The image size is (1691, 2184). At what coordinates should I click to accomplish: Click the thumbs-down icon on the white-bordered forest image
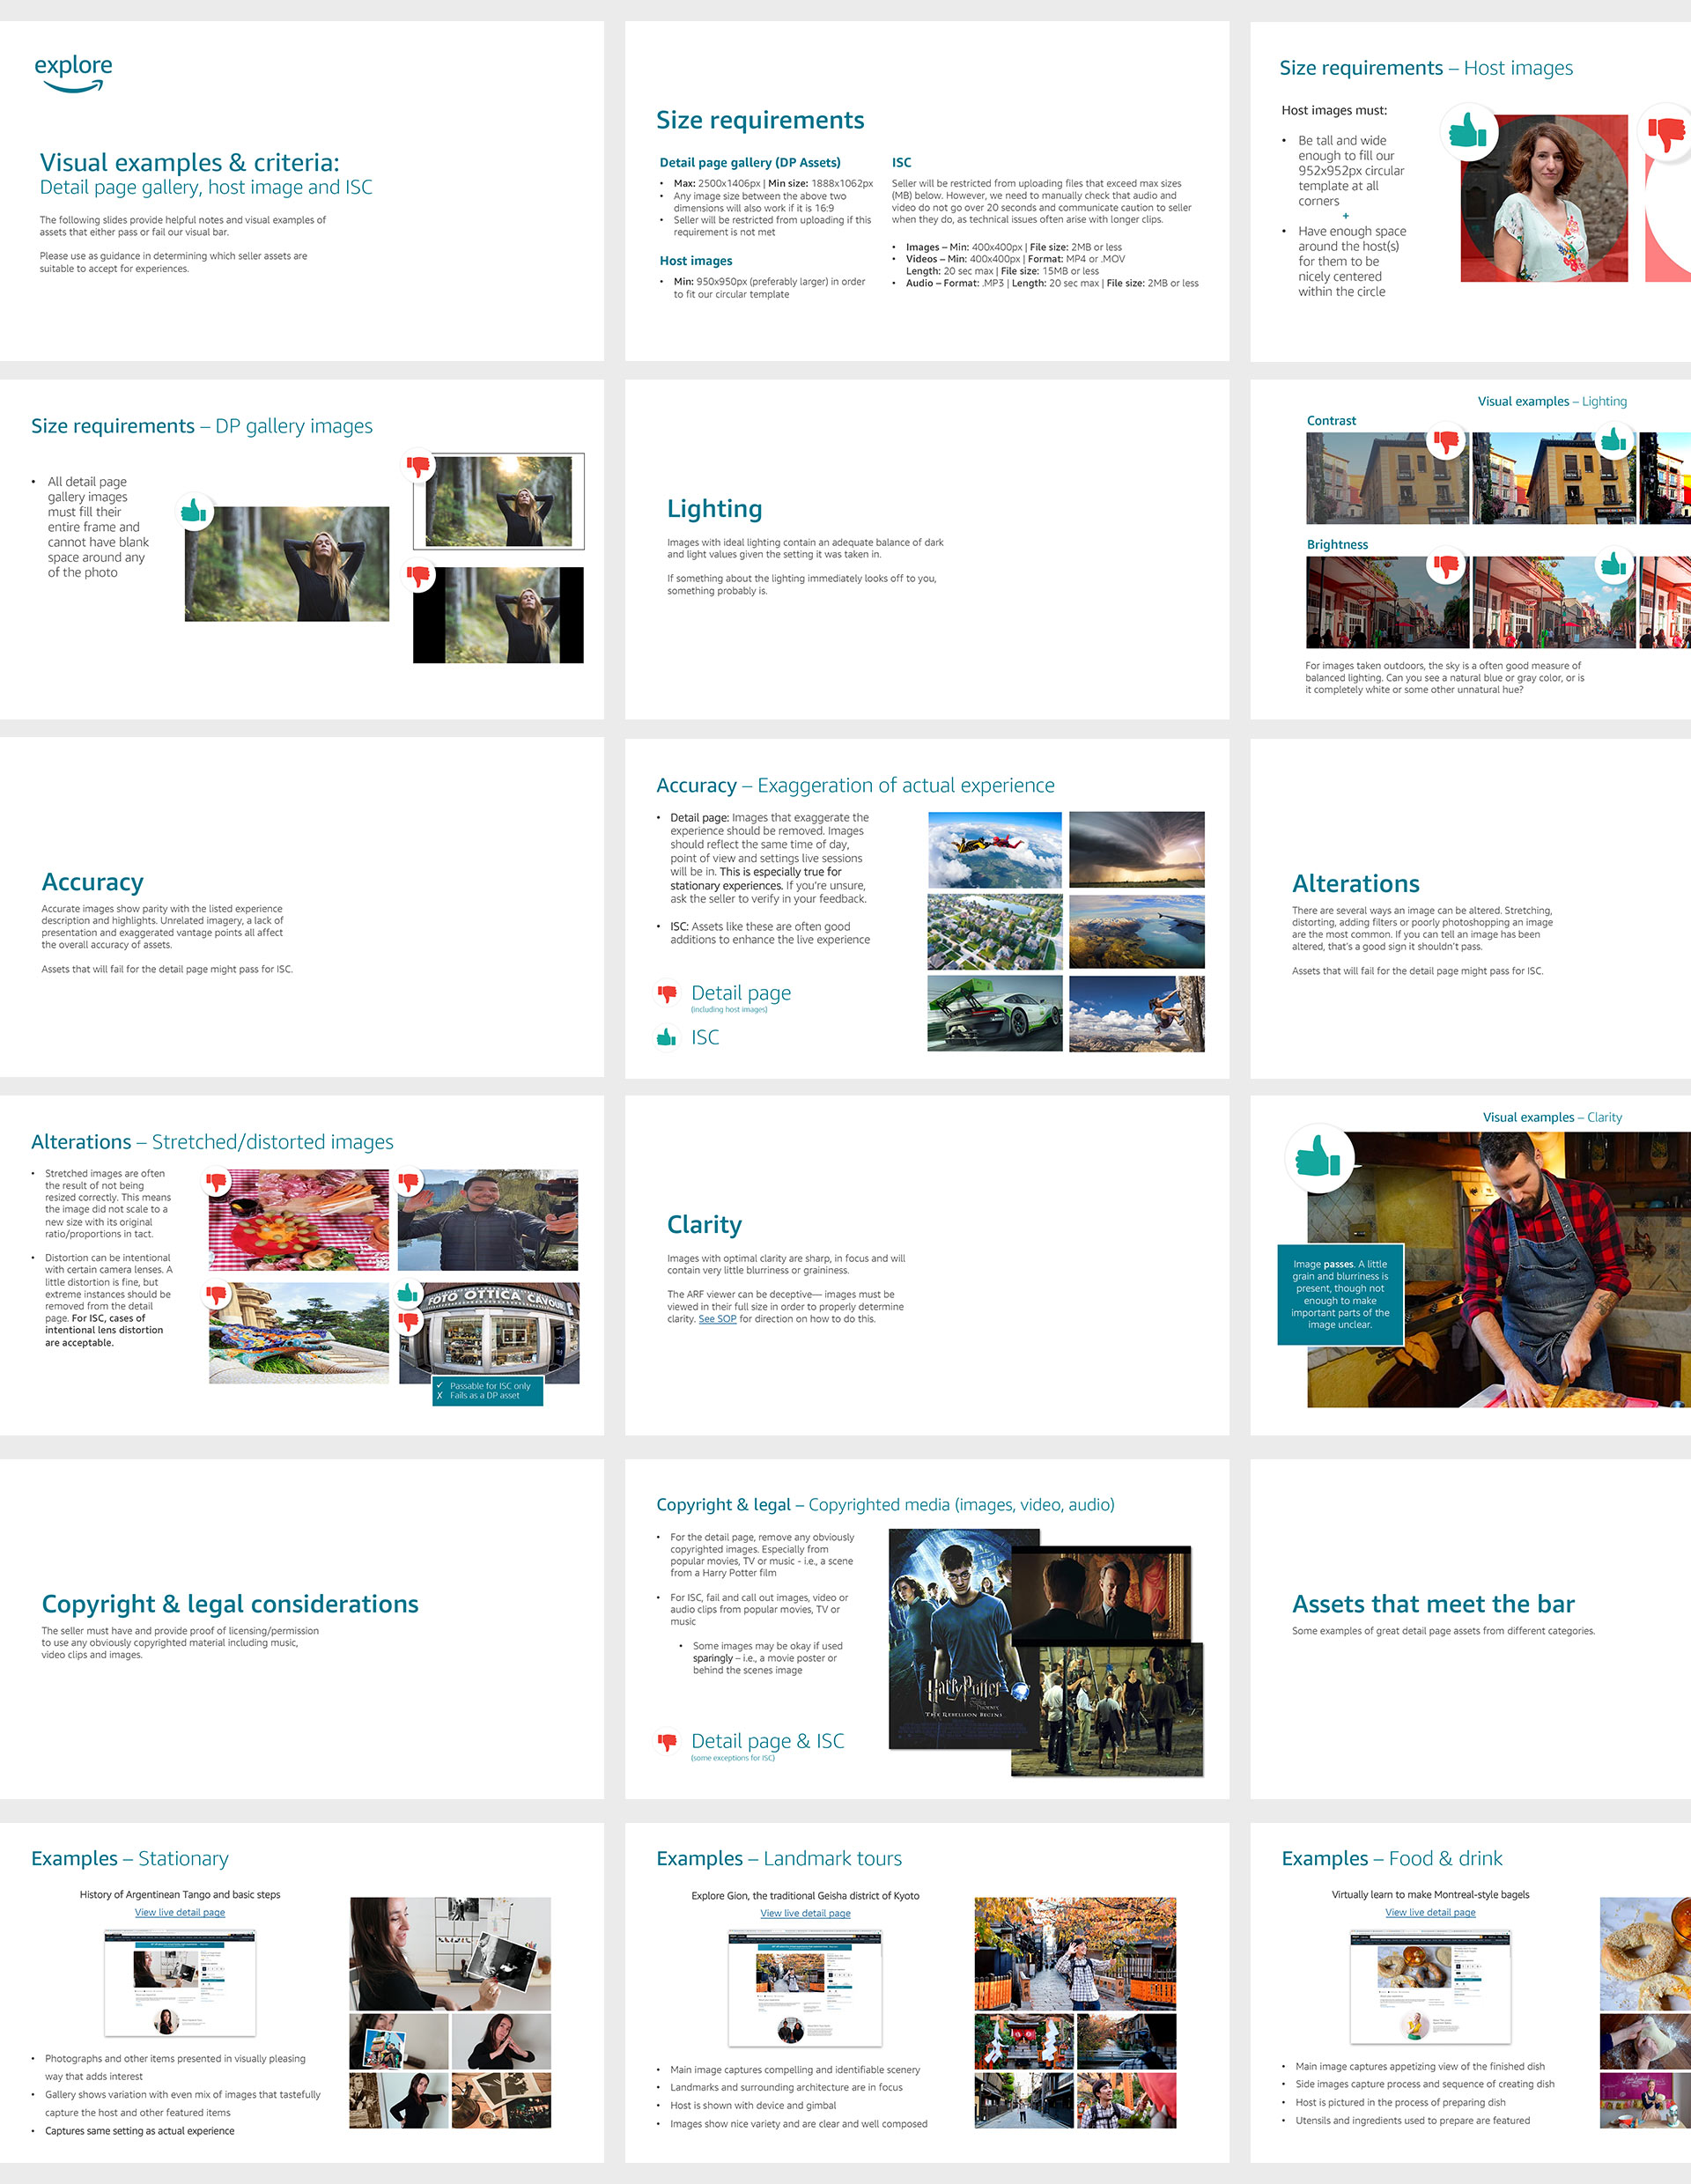[x=418, y=466]
